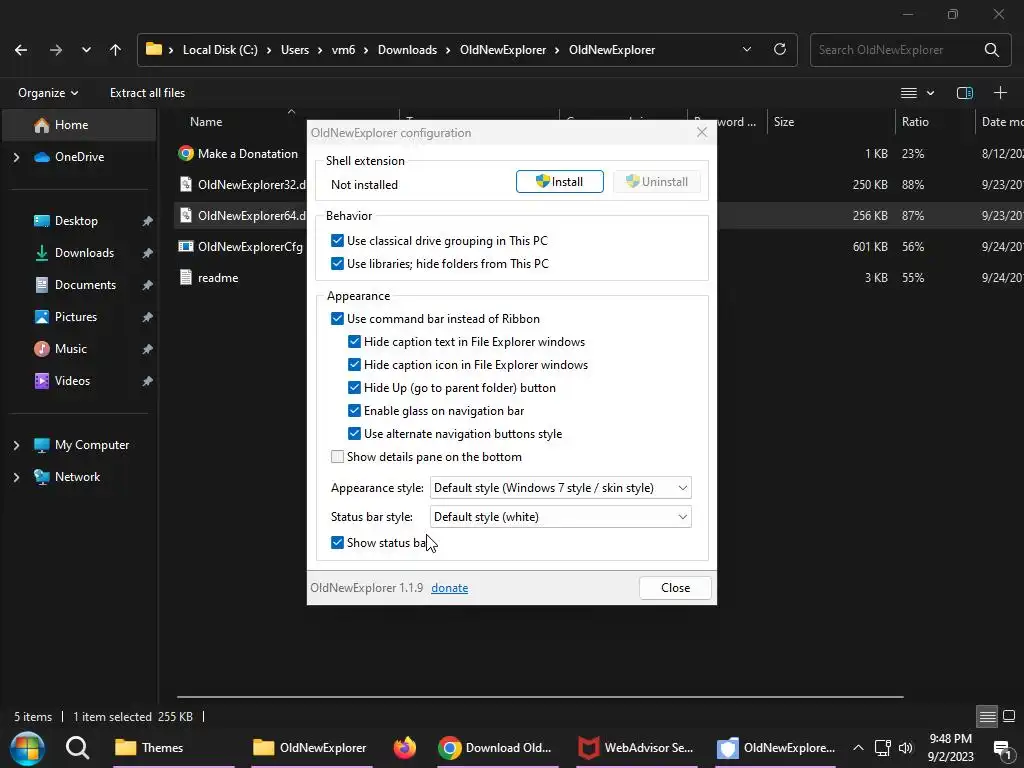Screen dimensions: 1024x768
Task: Open the Pictures folder shortcut
Action: [x=76, y=317]
